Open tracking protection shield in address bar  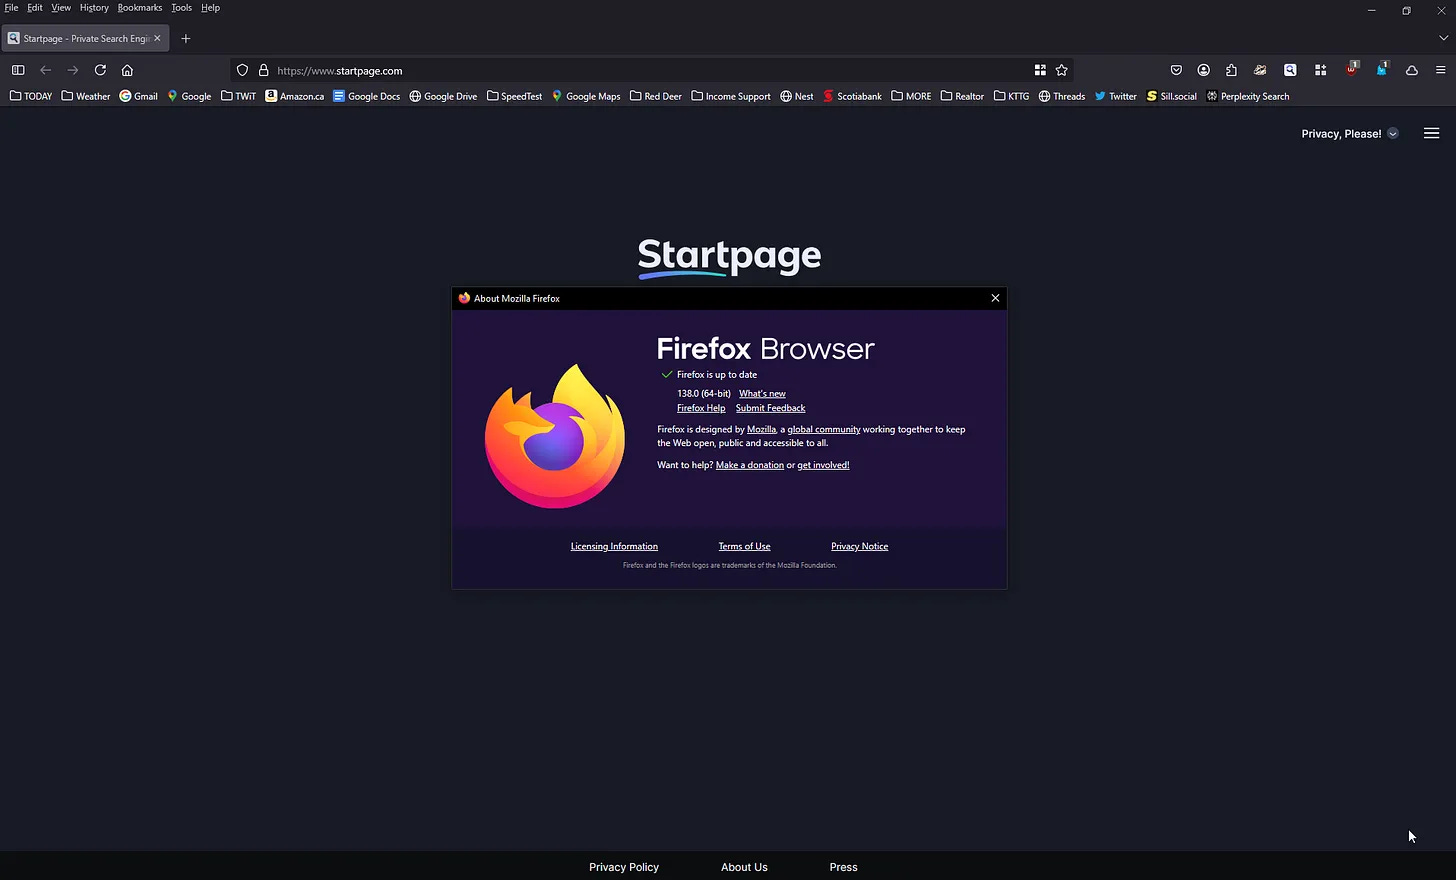(x=242, y=70)
